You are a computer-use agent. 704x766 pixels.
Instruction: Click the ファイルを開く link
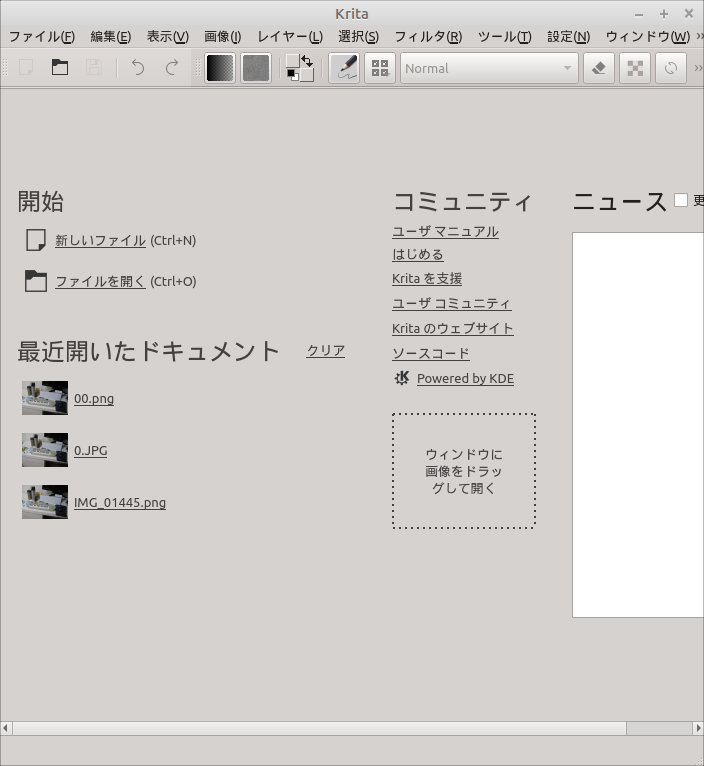coord(100,281)
